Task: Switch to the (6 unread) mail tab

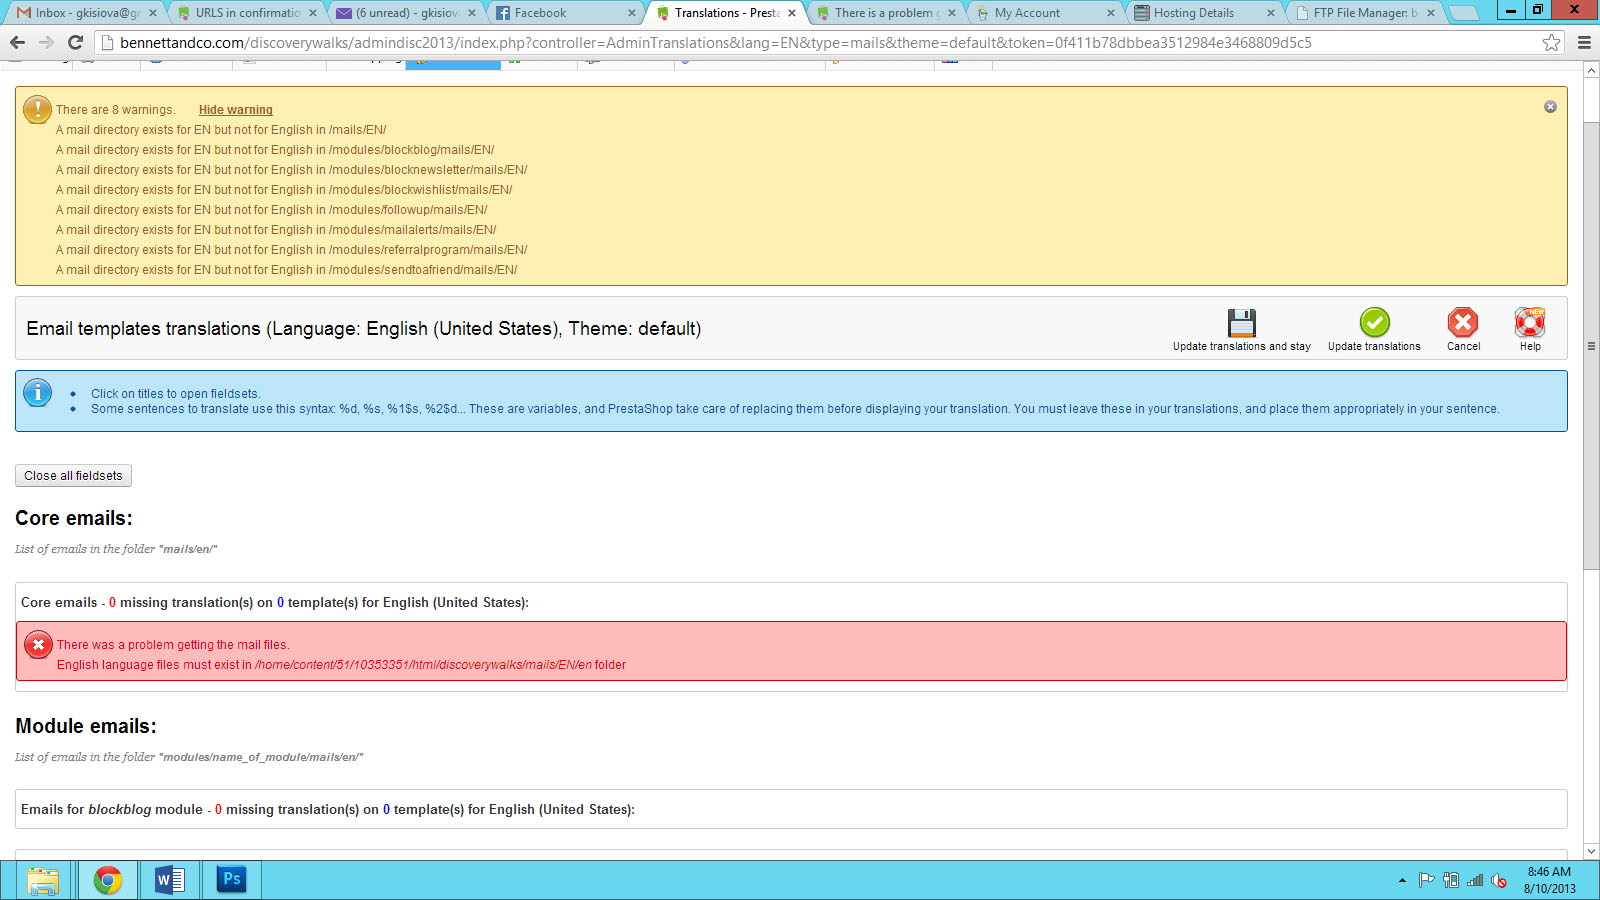Action: tap(406, 13)
